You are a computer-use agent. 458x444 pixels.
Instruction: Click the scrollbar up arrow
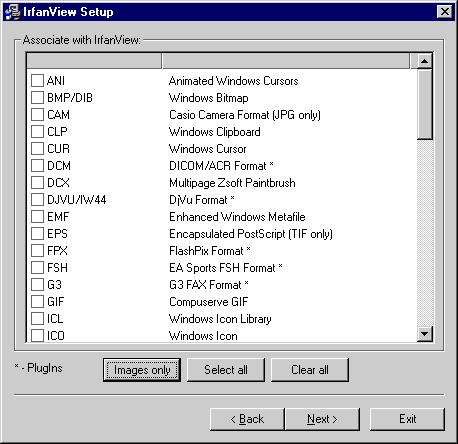click(425, 61)
